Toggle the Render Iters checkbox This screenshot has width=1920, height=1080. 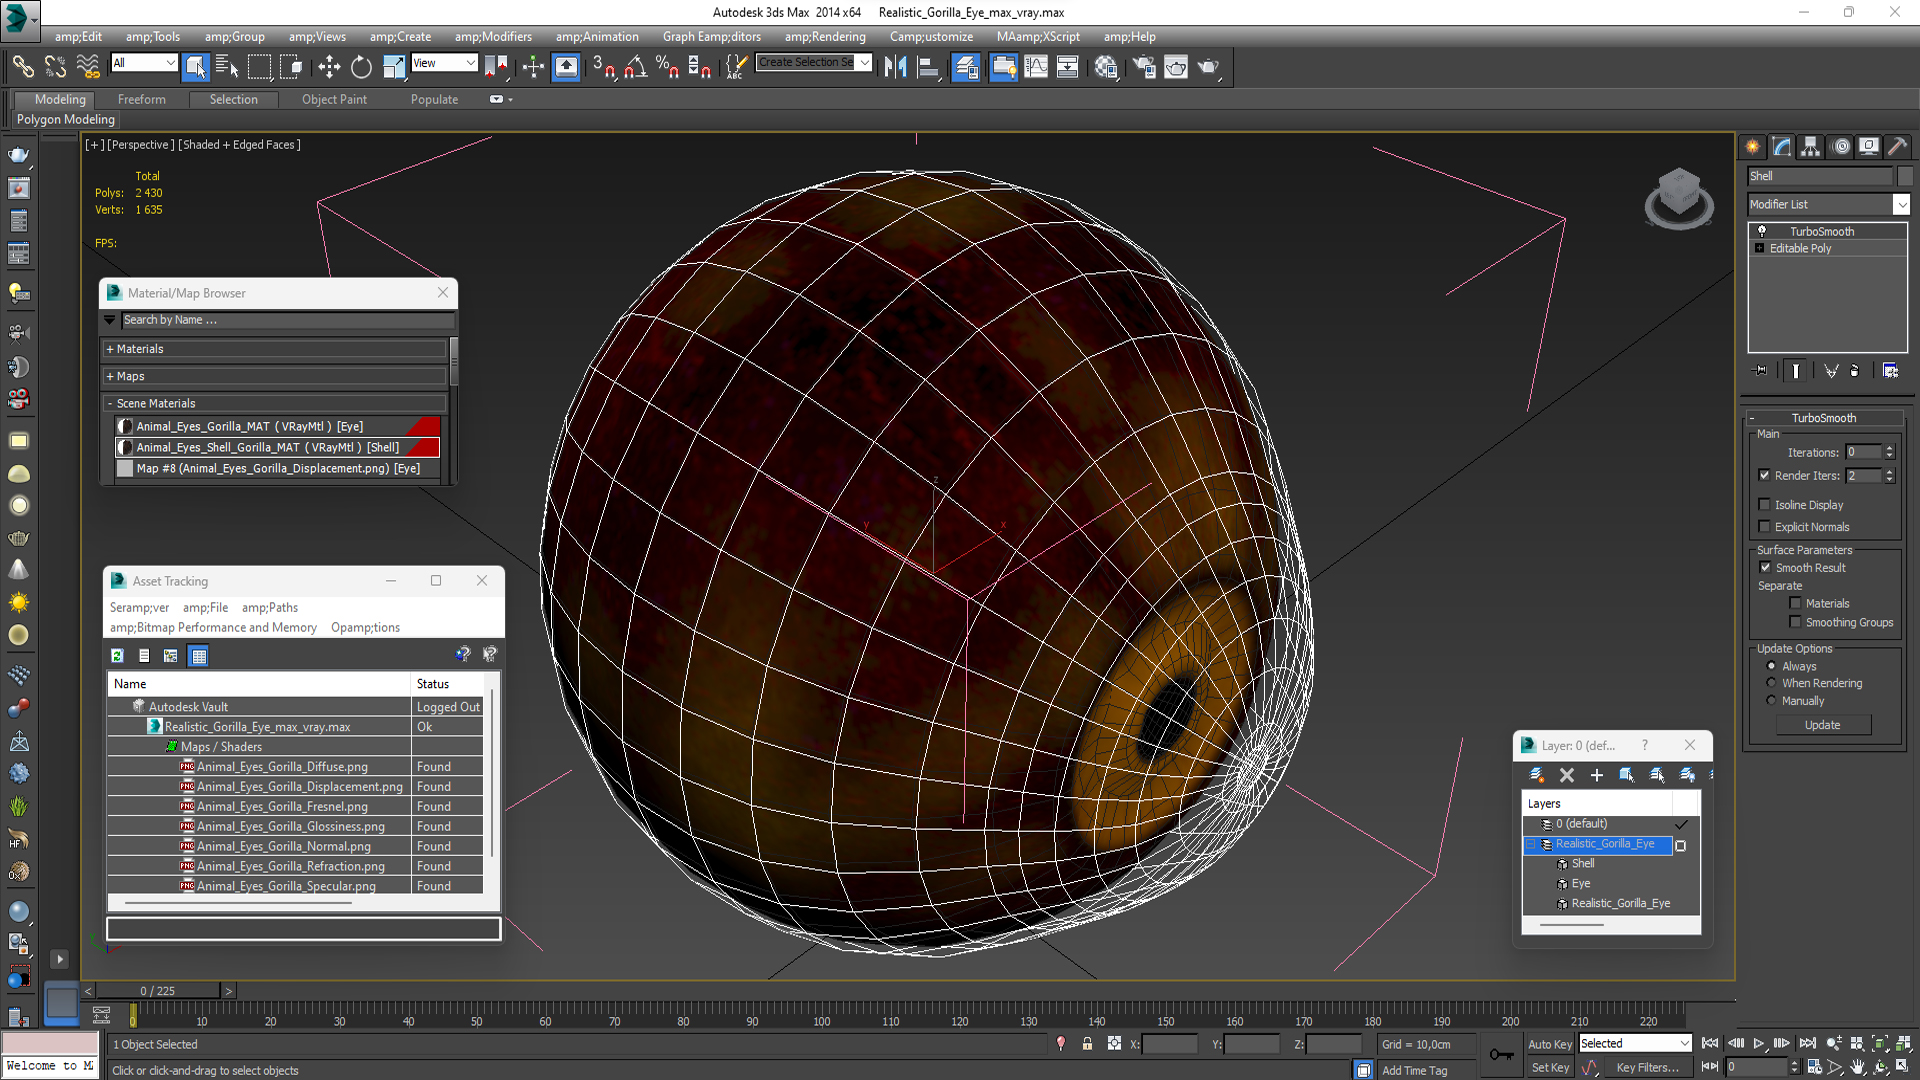1764,475
